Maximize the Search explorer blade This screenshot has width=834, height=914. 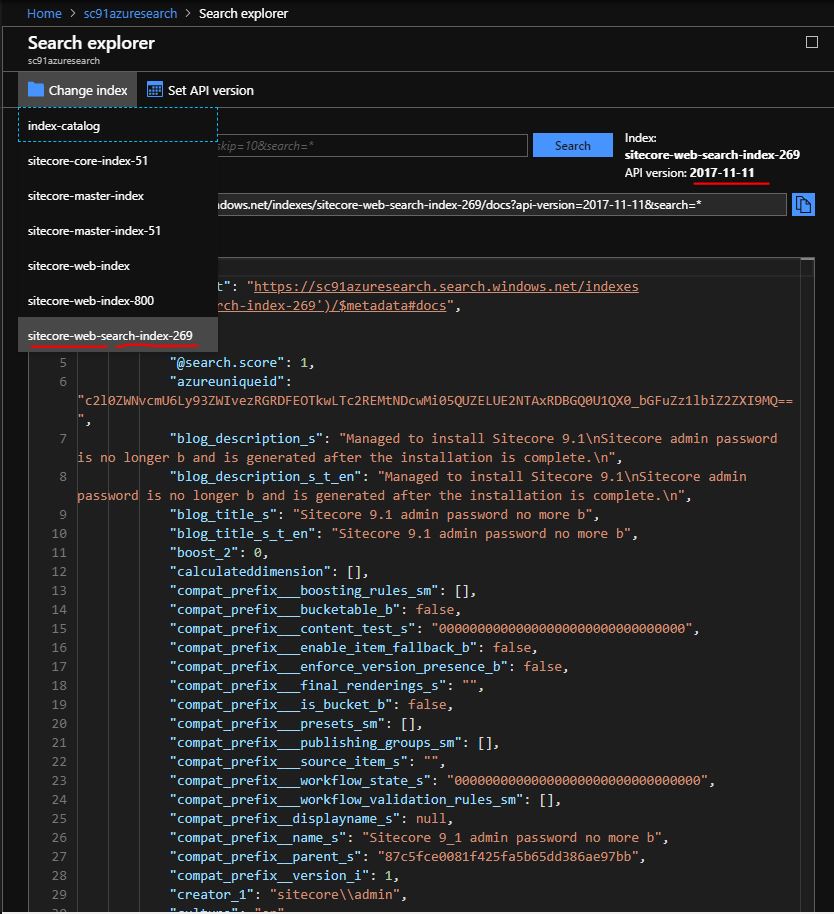pyautogui.click(x=811, y=42)
